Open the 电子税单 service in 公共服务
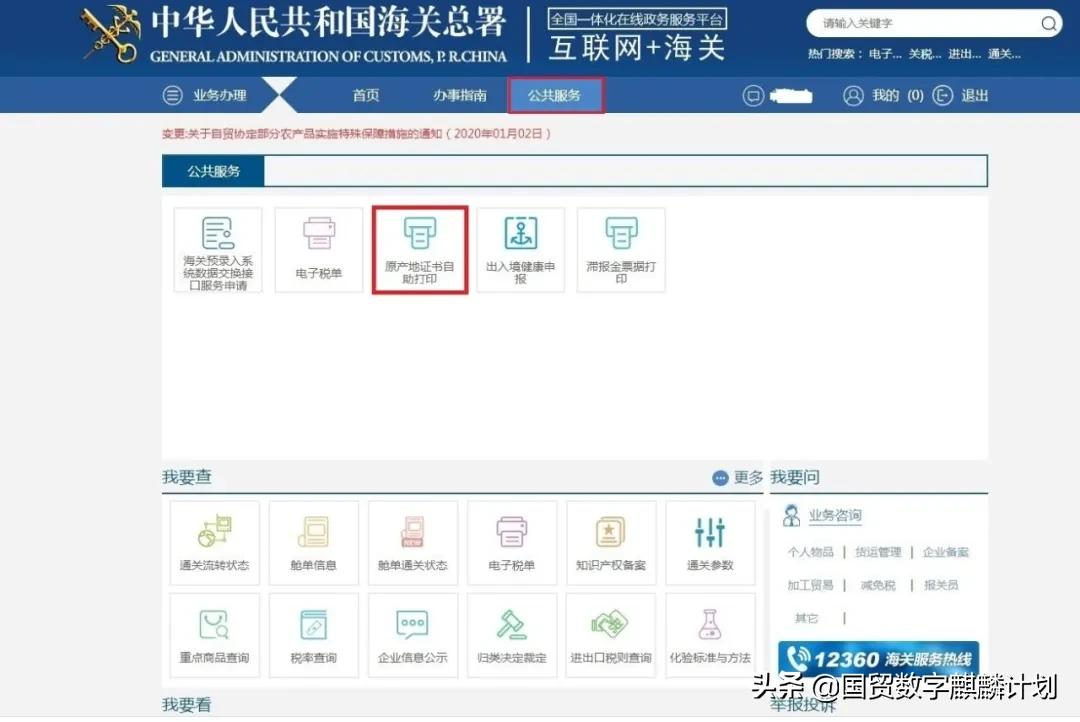This screenshot has height=722, width=1080. click(x=318, y=249)
